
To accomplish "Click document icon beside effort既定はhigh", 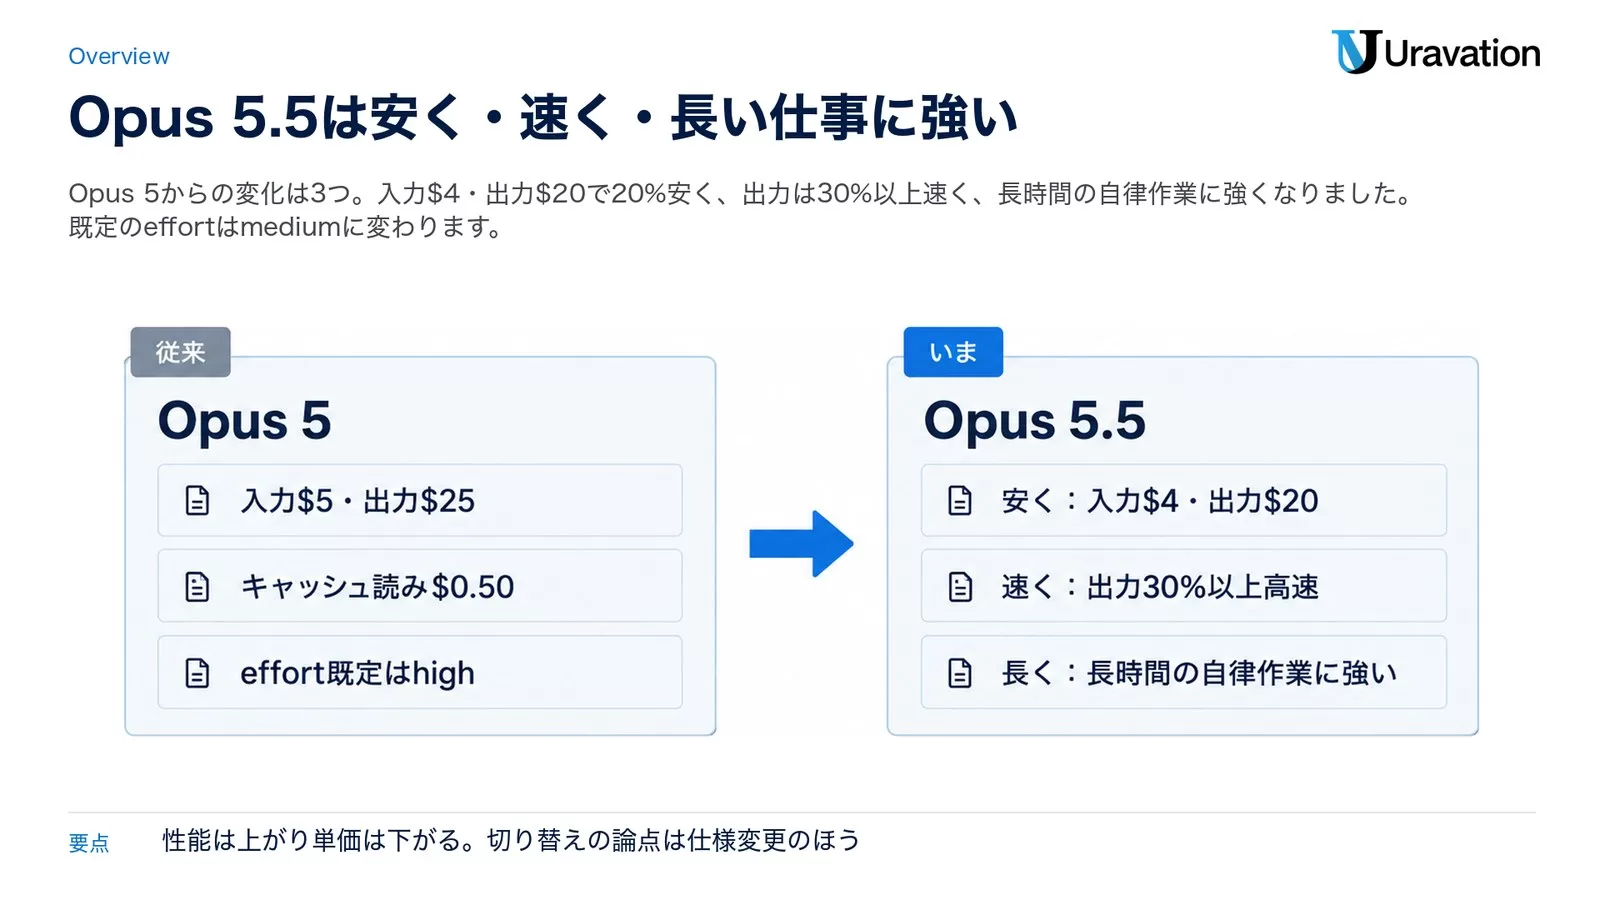I will [x=198, y=673].
